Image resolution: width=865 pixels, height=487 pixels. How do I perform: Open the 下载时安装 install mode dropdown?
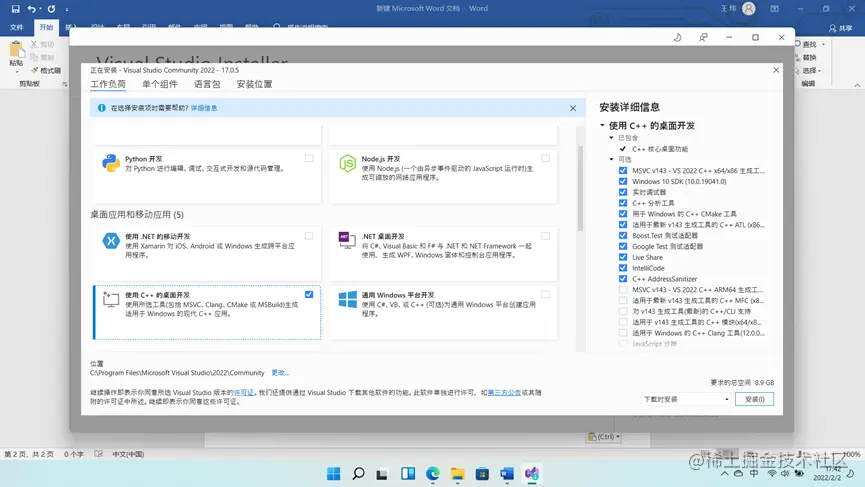click(686, 399)
